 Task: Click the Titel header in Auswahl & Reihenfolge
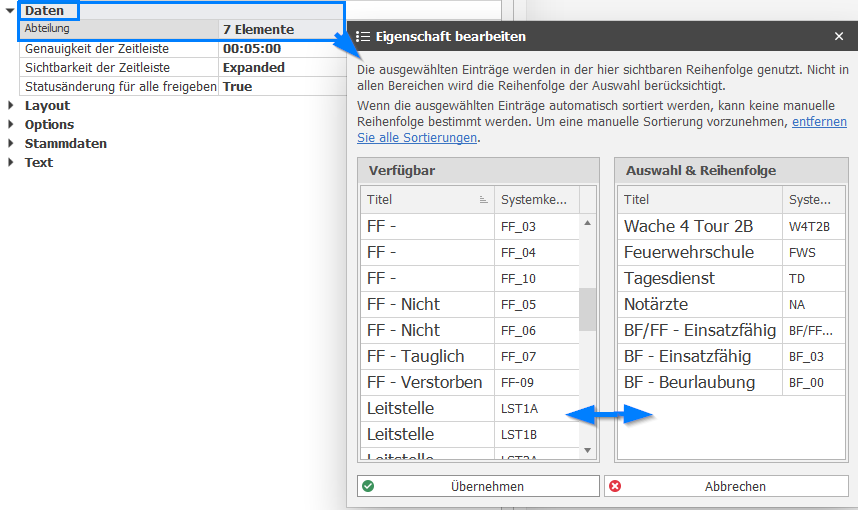pyautogui.click(x=698, y=200)
